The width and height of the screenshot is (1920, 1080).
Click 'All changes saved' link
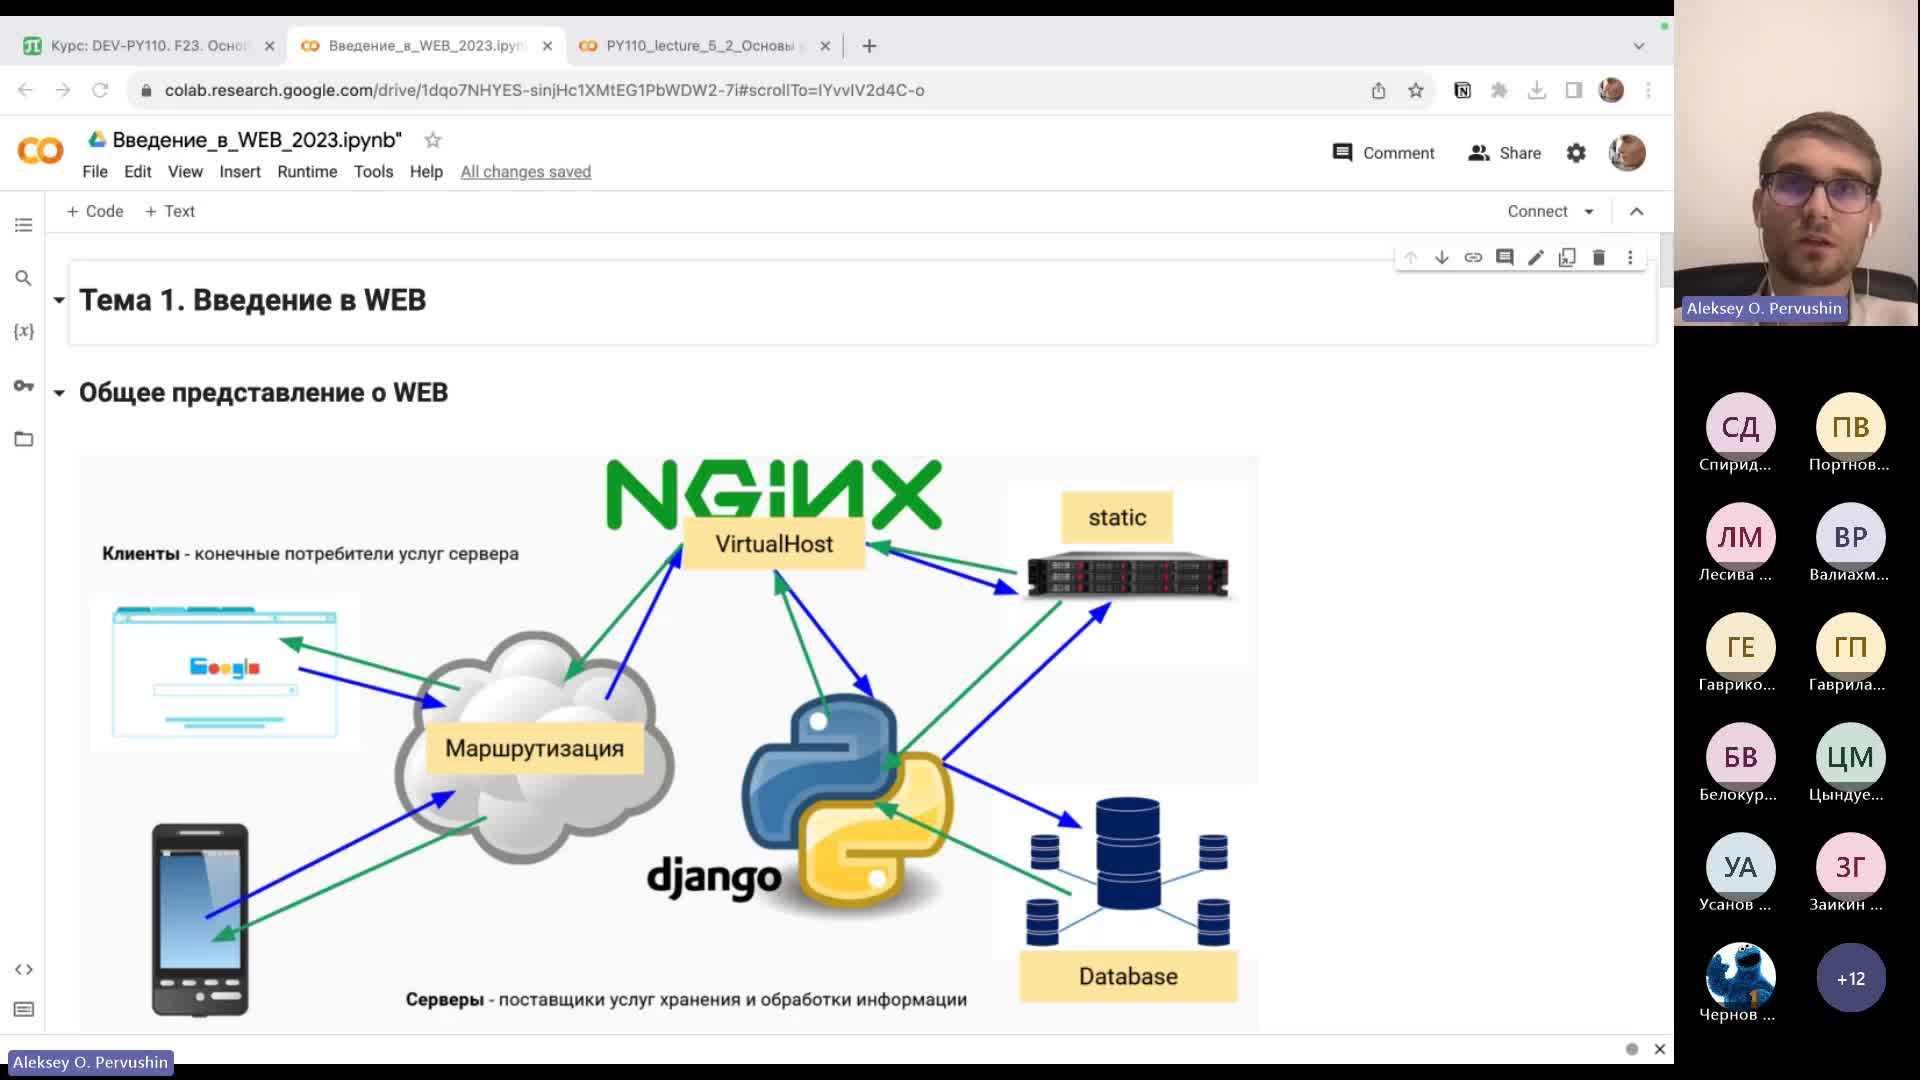526,172
